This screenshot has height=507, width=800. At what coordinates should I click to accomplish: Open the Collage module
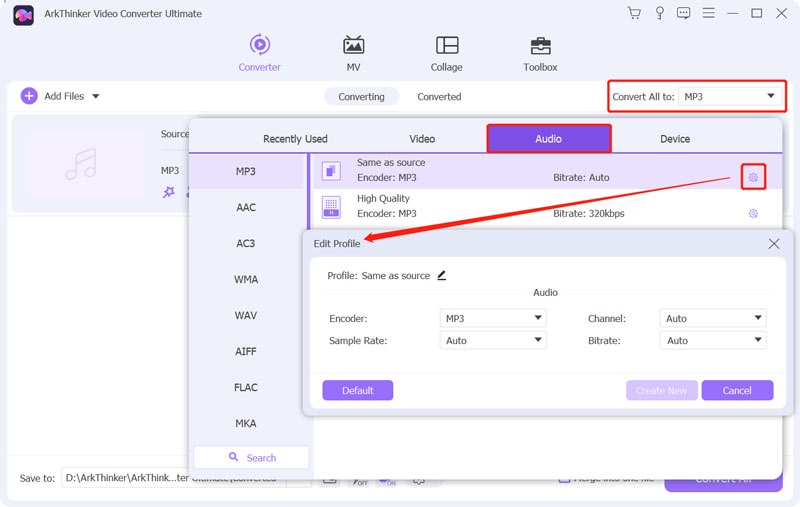tap(446, 53)
